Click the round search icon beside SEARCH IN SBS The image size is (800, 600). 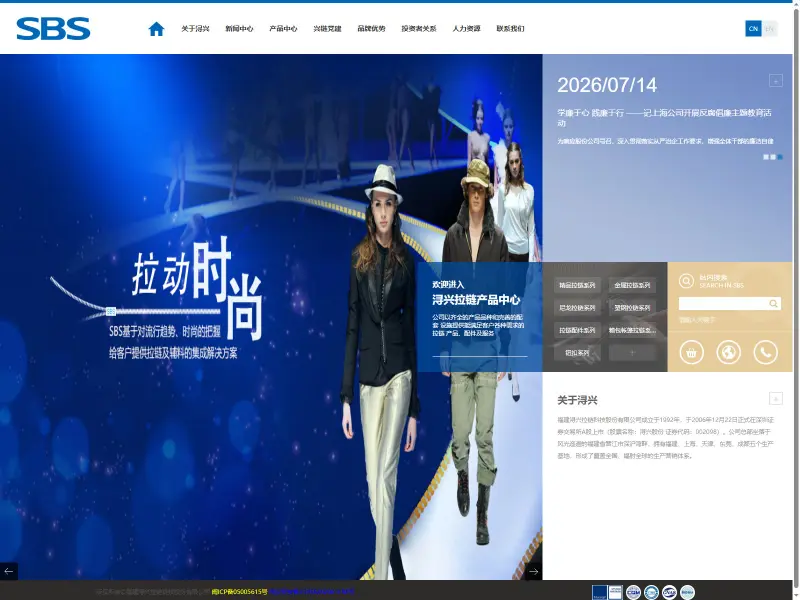coord(686,281)
